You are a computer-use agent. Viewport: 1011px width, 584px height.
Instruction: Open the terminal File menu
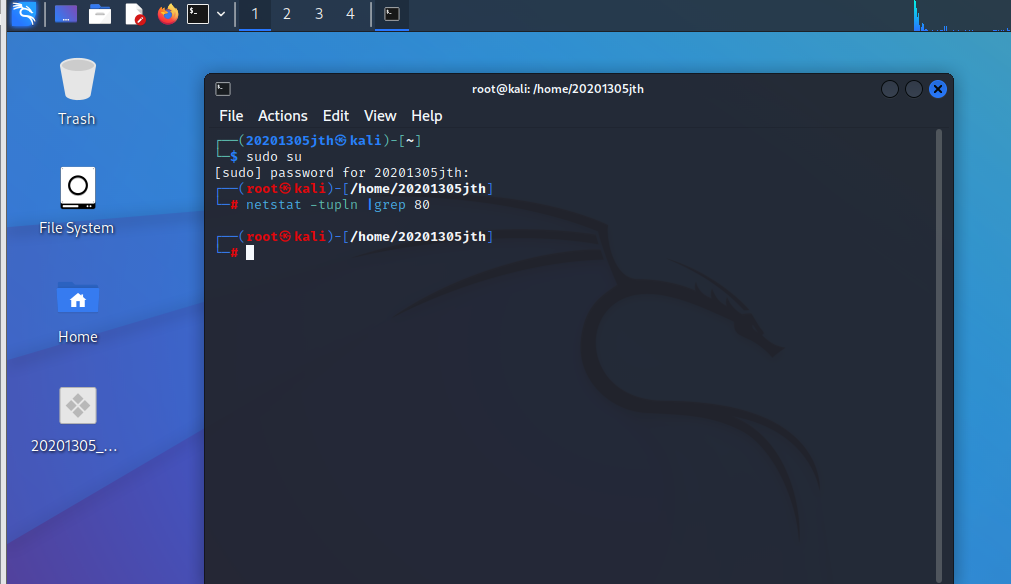(x=231, y=116)
